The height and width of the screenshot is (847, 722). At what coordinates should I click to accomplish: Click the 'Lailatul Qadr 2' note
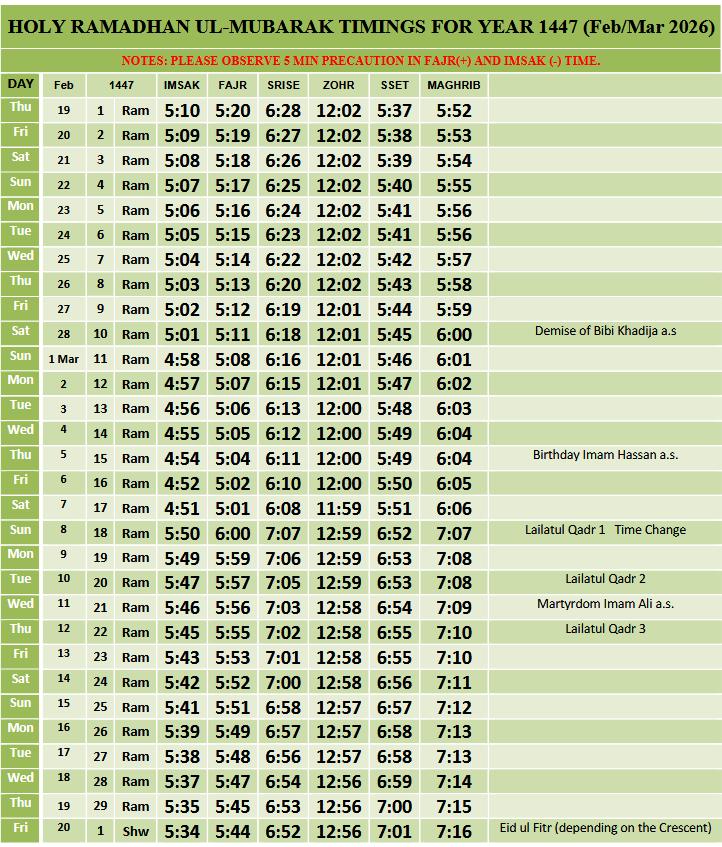[605, 578]
